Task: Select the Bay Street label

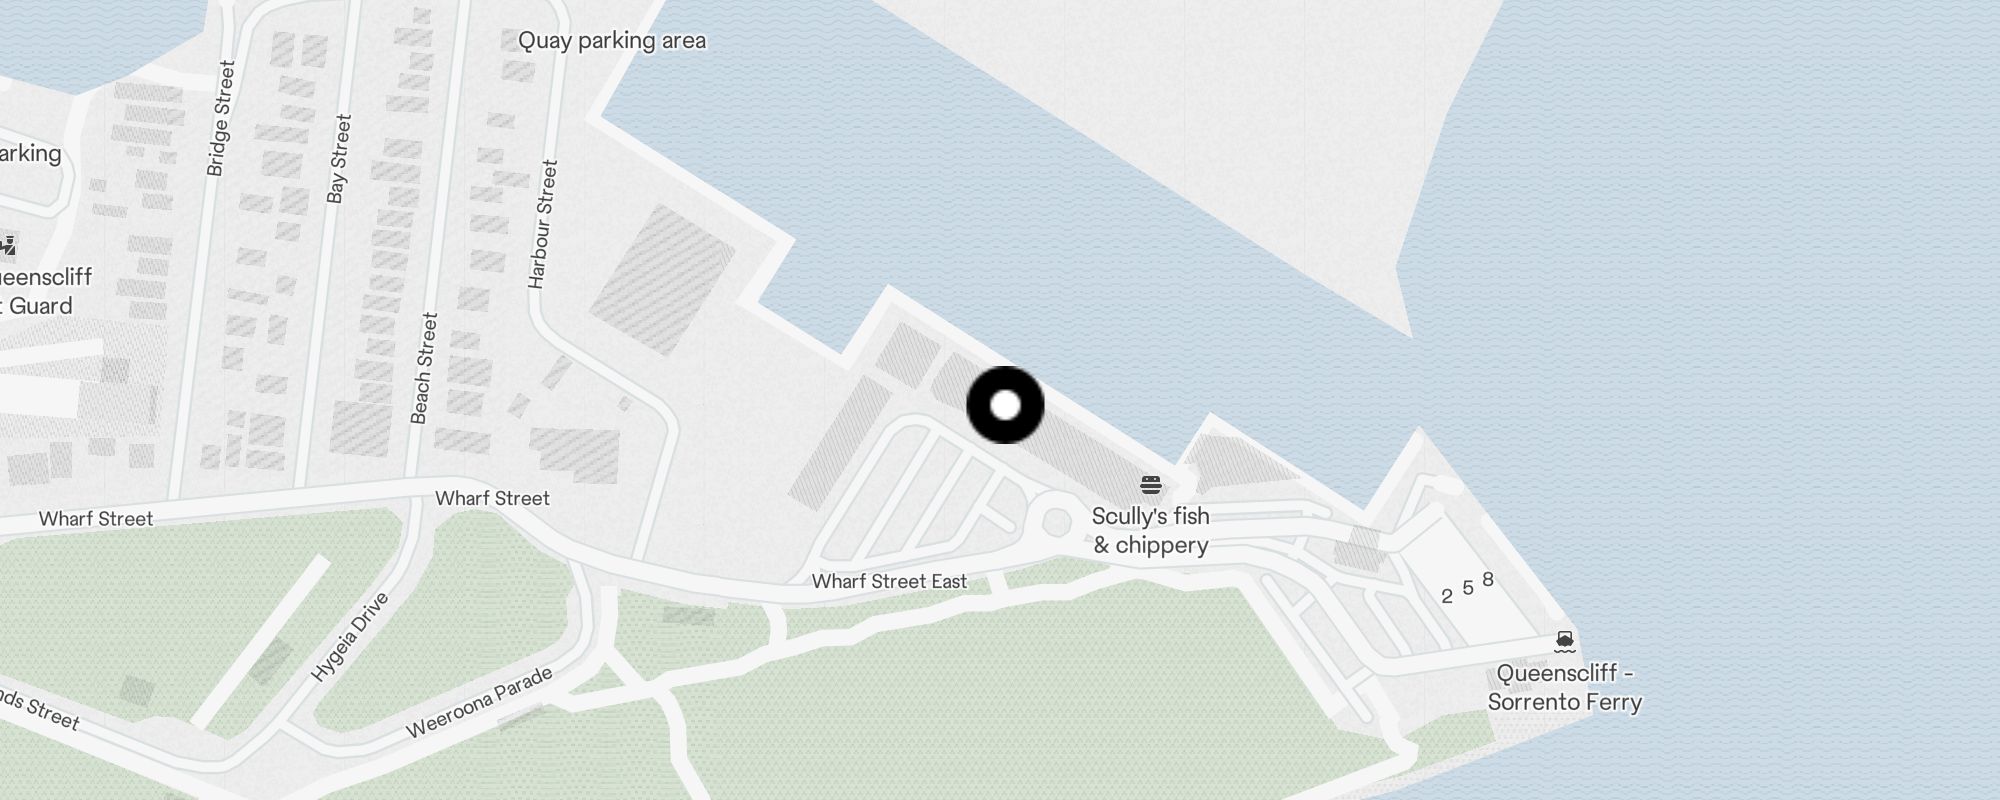Action: pos(339,159)
